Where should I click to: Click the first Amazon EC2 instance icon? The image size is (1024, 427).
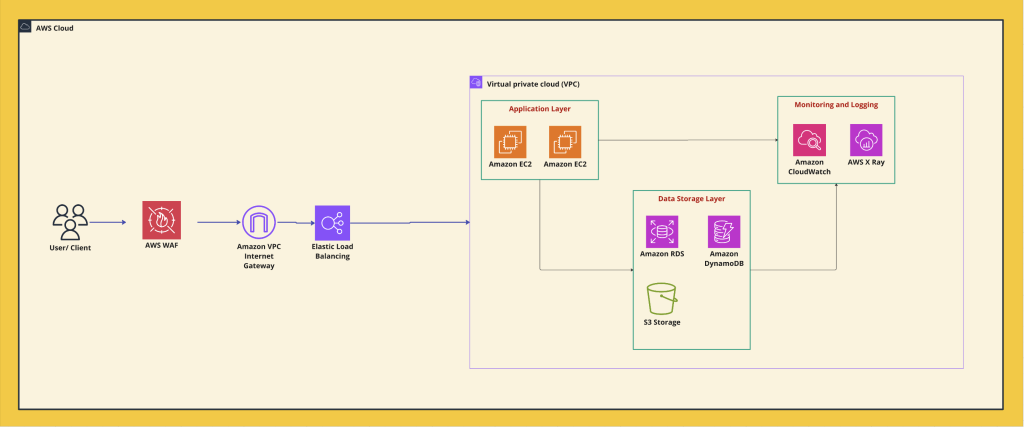pyautogui.click(x=511, y=141)
